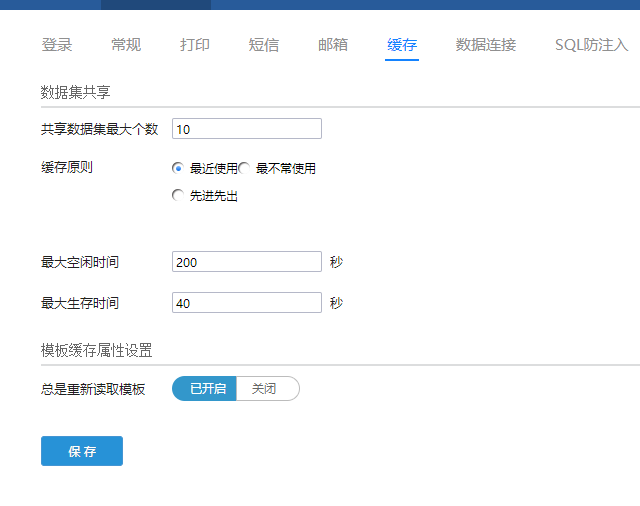
Task: Click the 最大空闲时间 label
Action: pos(80,262)
